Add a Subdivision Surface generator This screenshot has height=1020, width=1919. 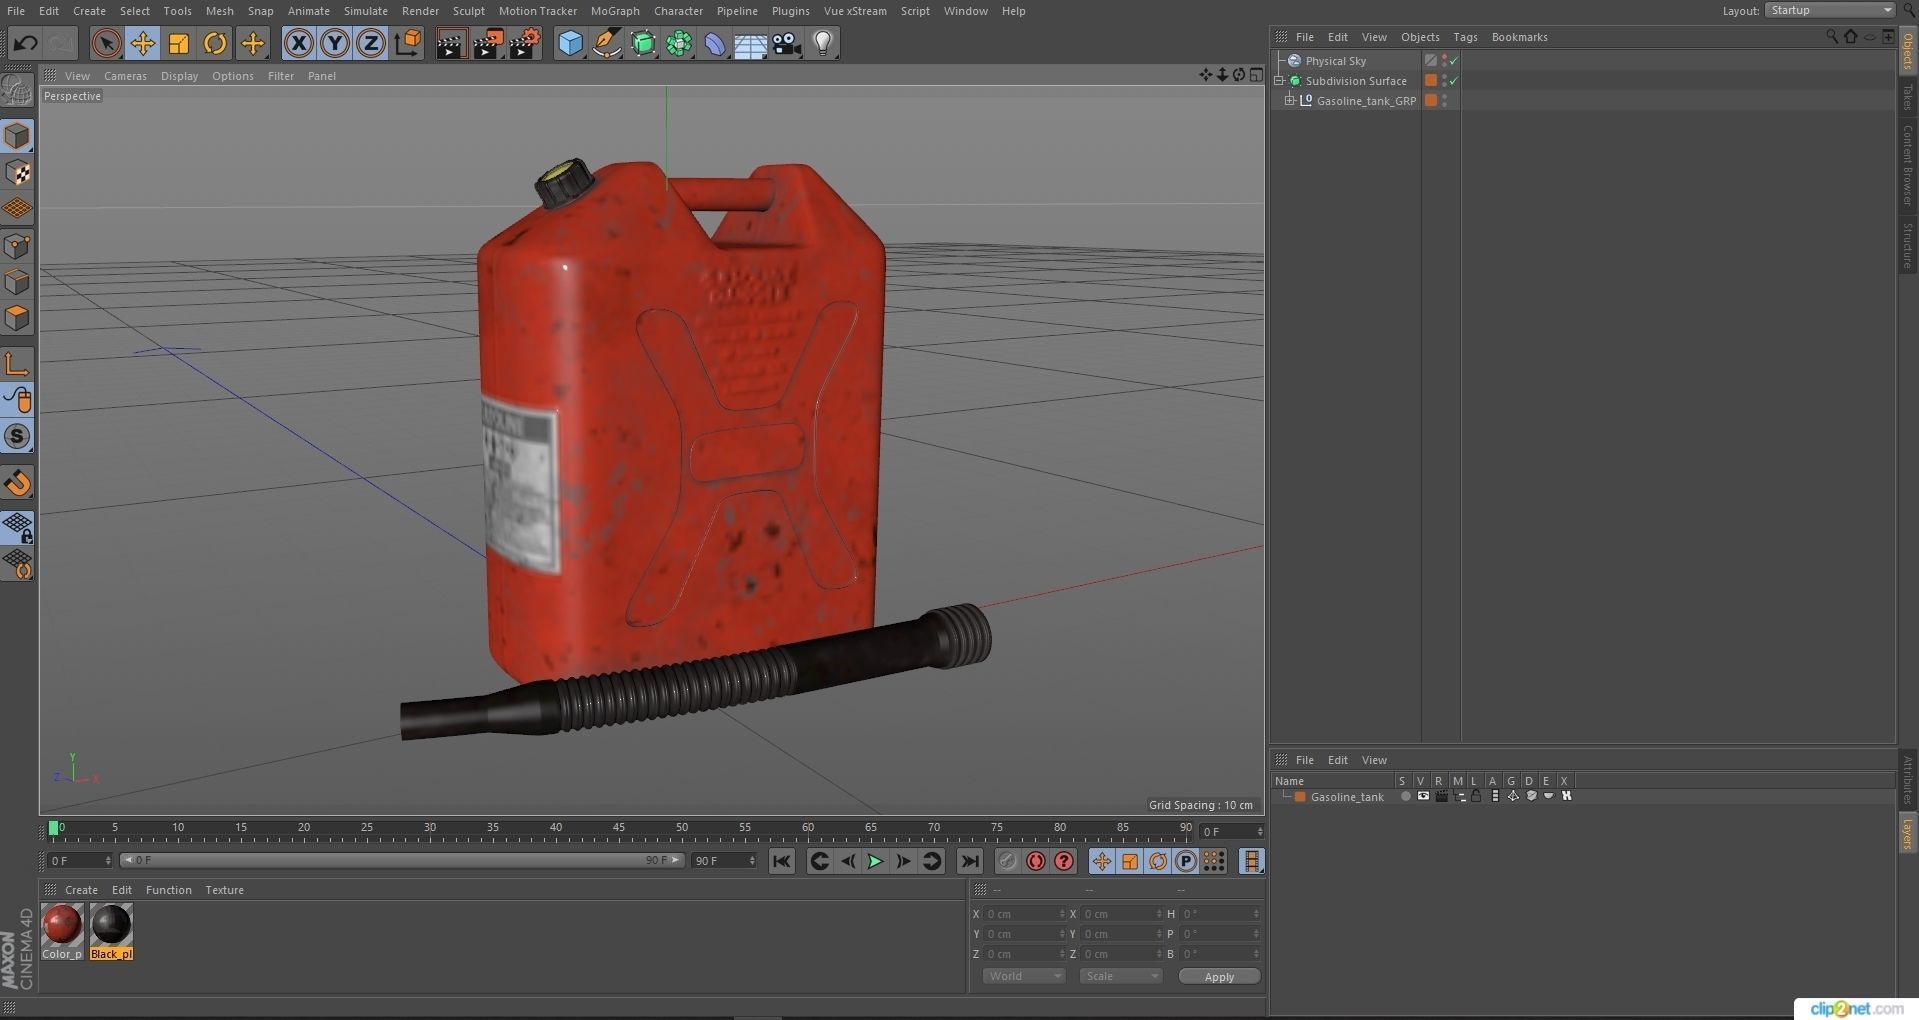pos(643,43)
